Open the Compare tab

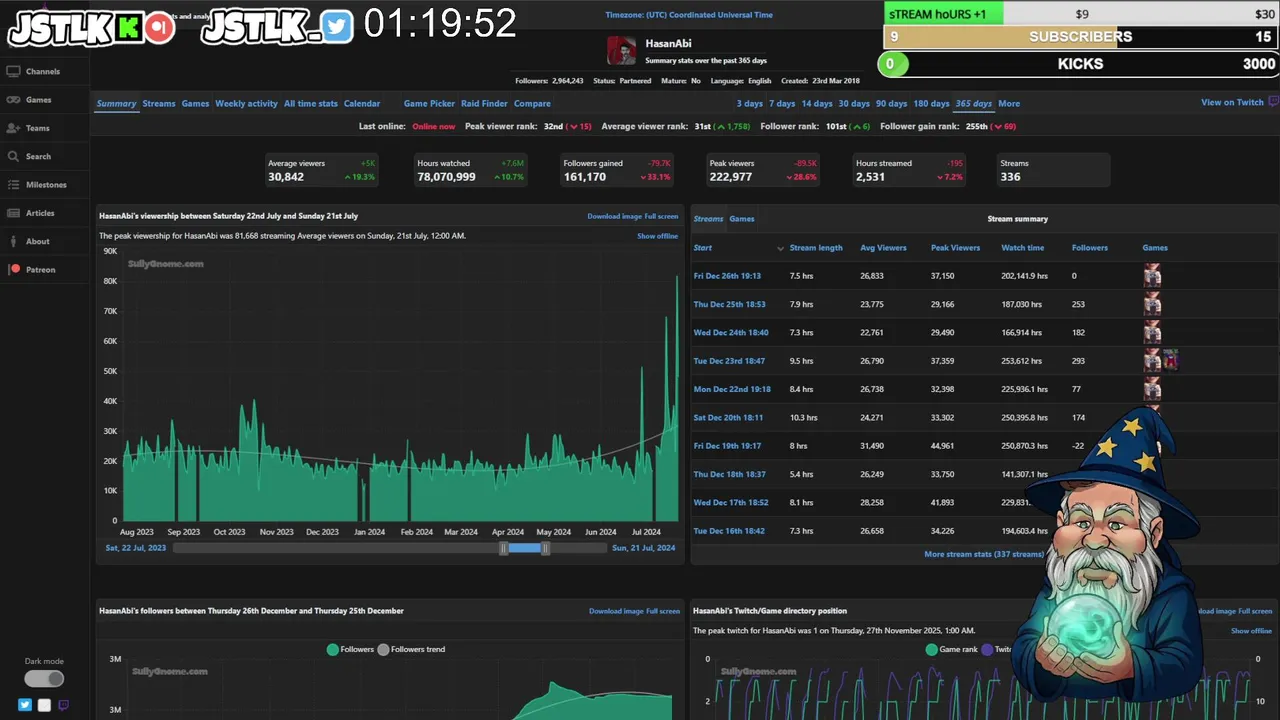click(x=532, y=103)
